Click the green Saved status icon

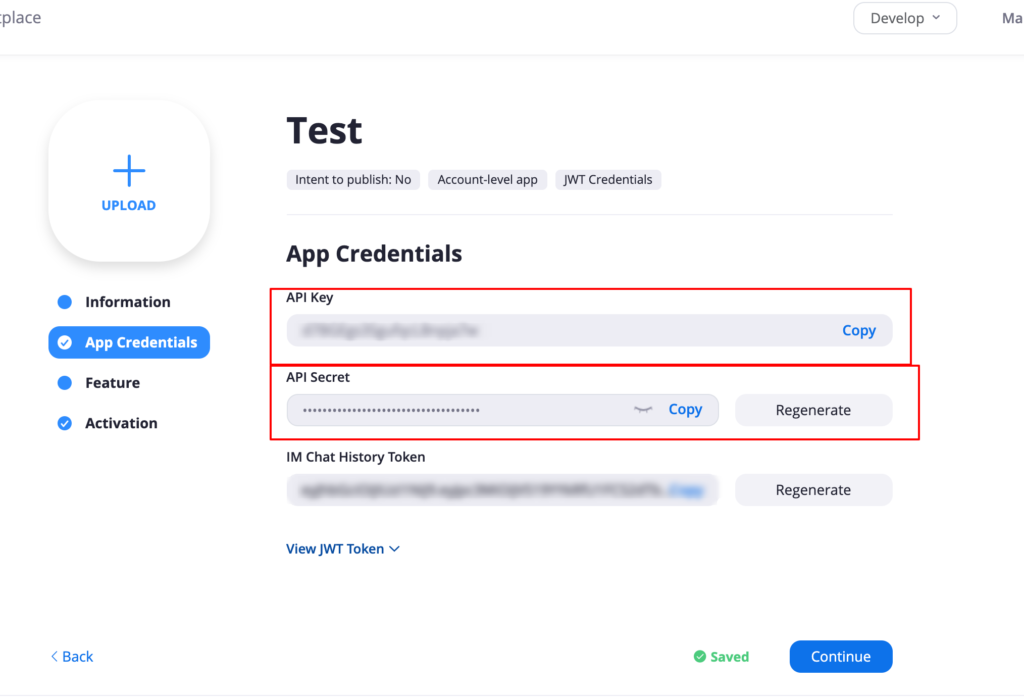pos(700,657)
